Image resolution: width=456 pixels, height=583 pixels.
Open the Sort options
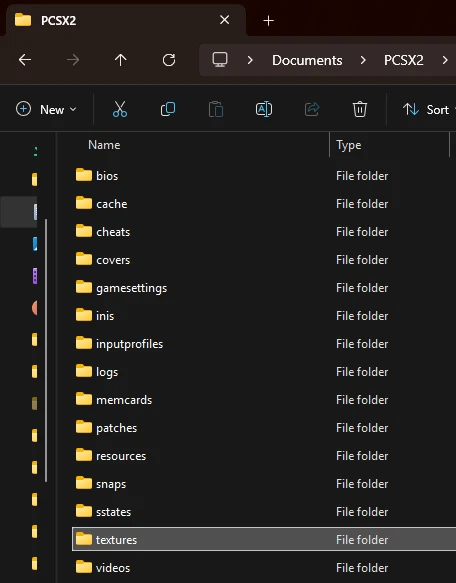[429, 109]
